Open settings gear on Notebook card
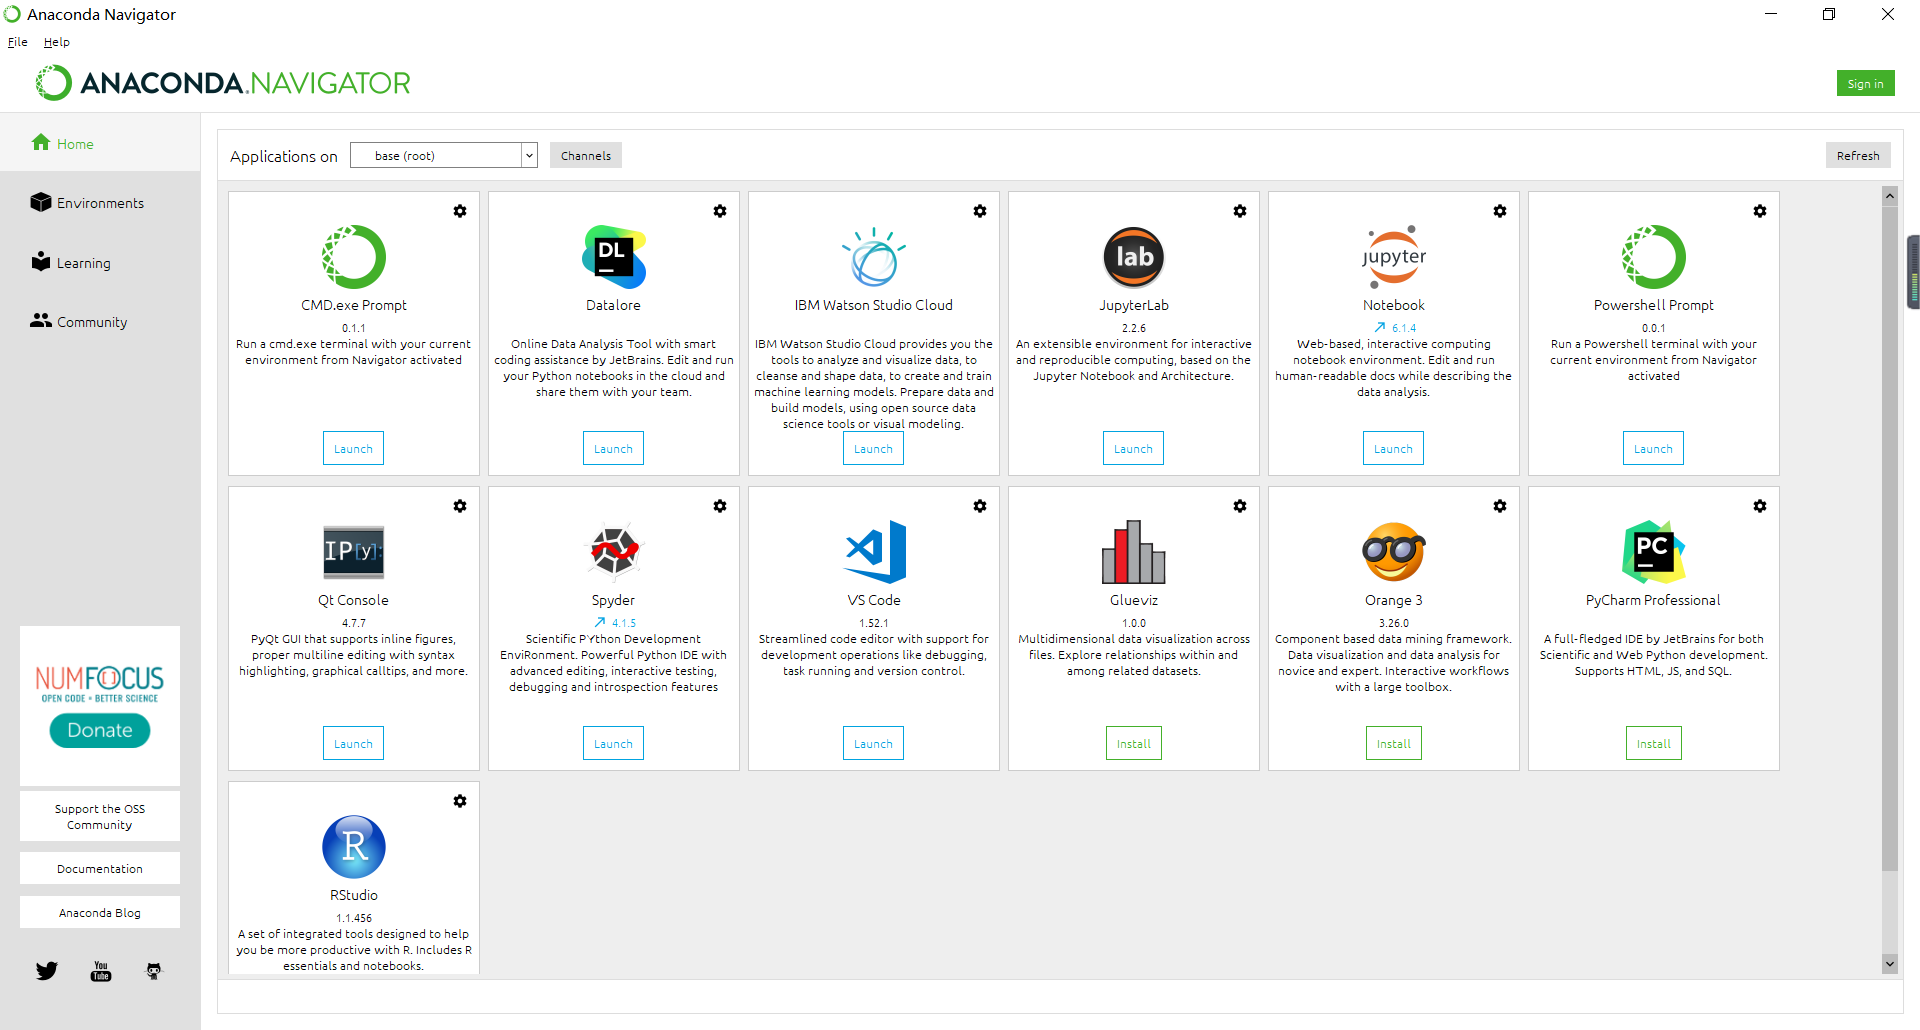The width and height of the screenshot is (1920, 1030). point(1500,211)
